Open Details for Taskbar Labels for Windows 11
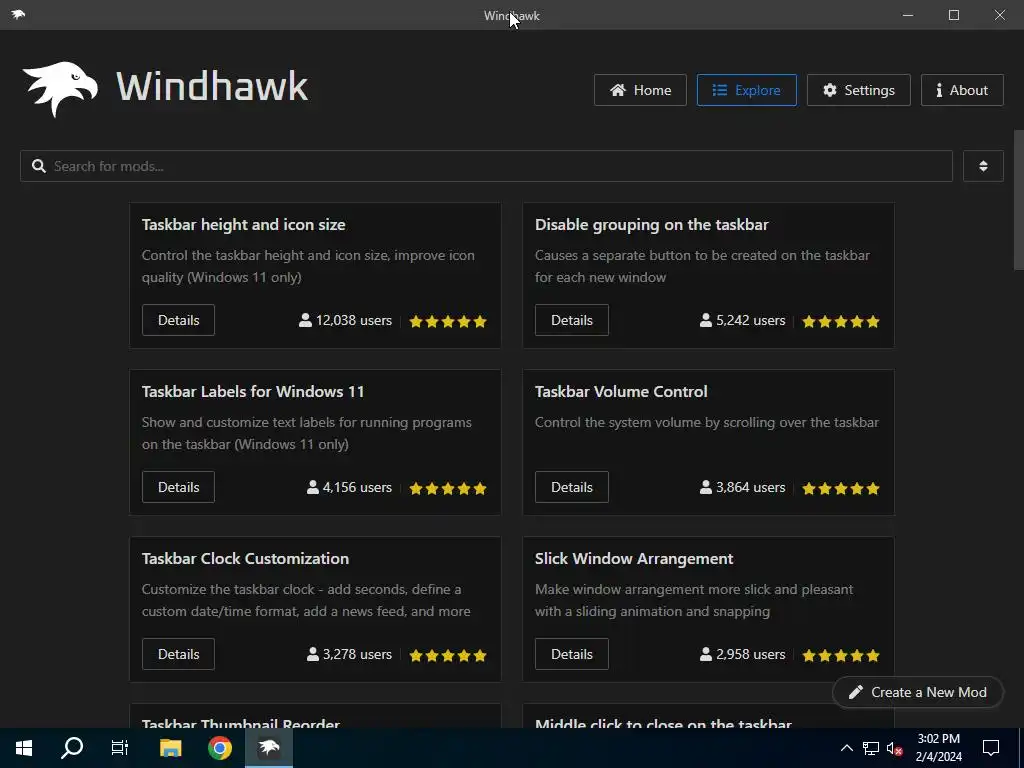Screen dimensions: 1024x768 178,487
